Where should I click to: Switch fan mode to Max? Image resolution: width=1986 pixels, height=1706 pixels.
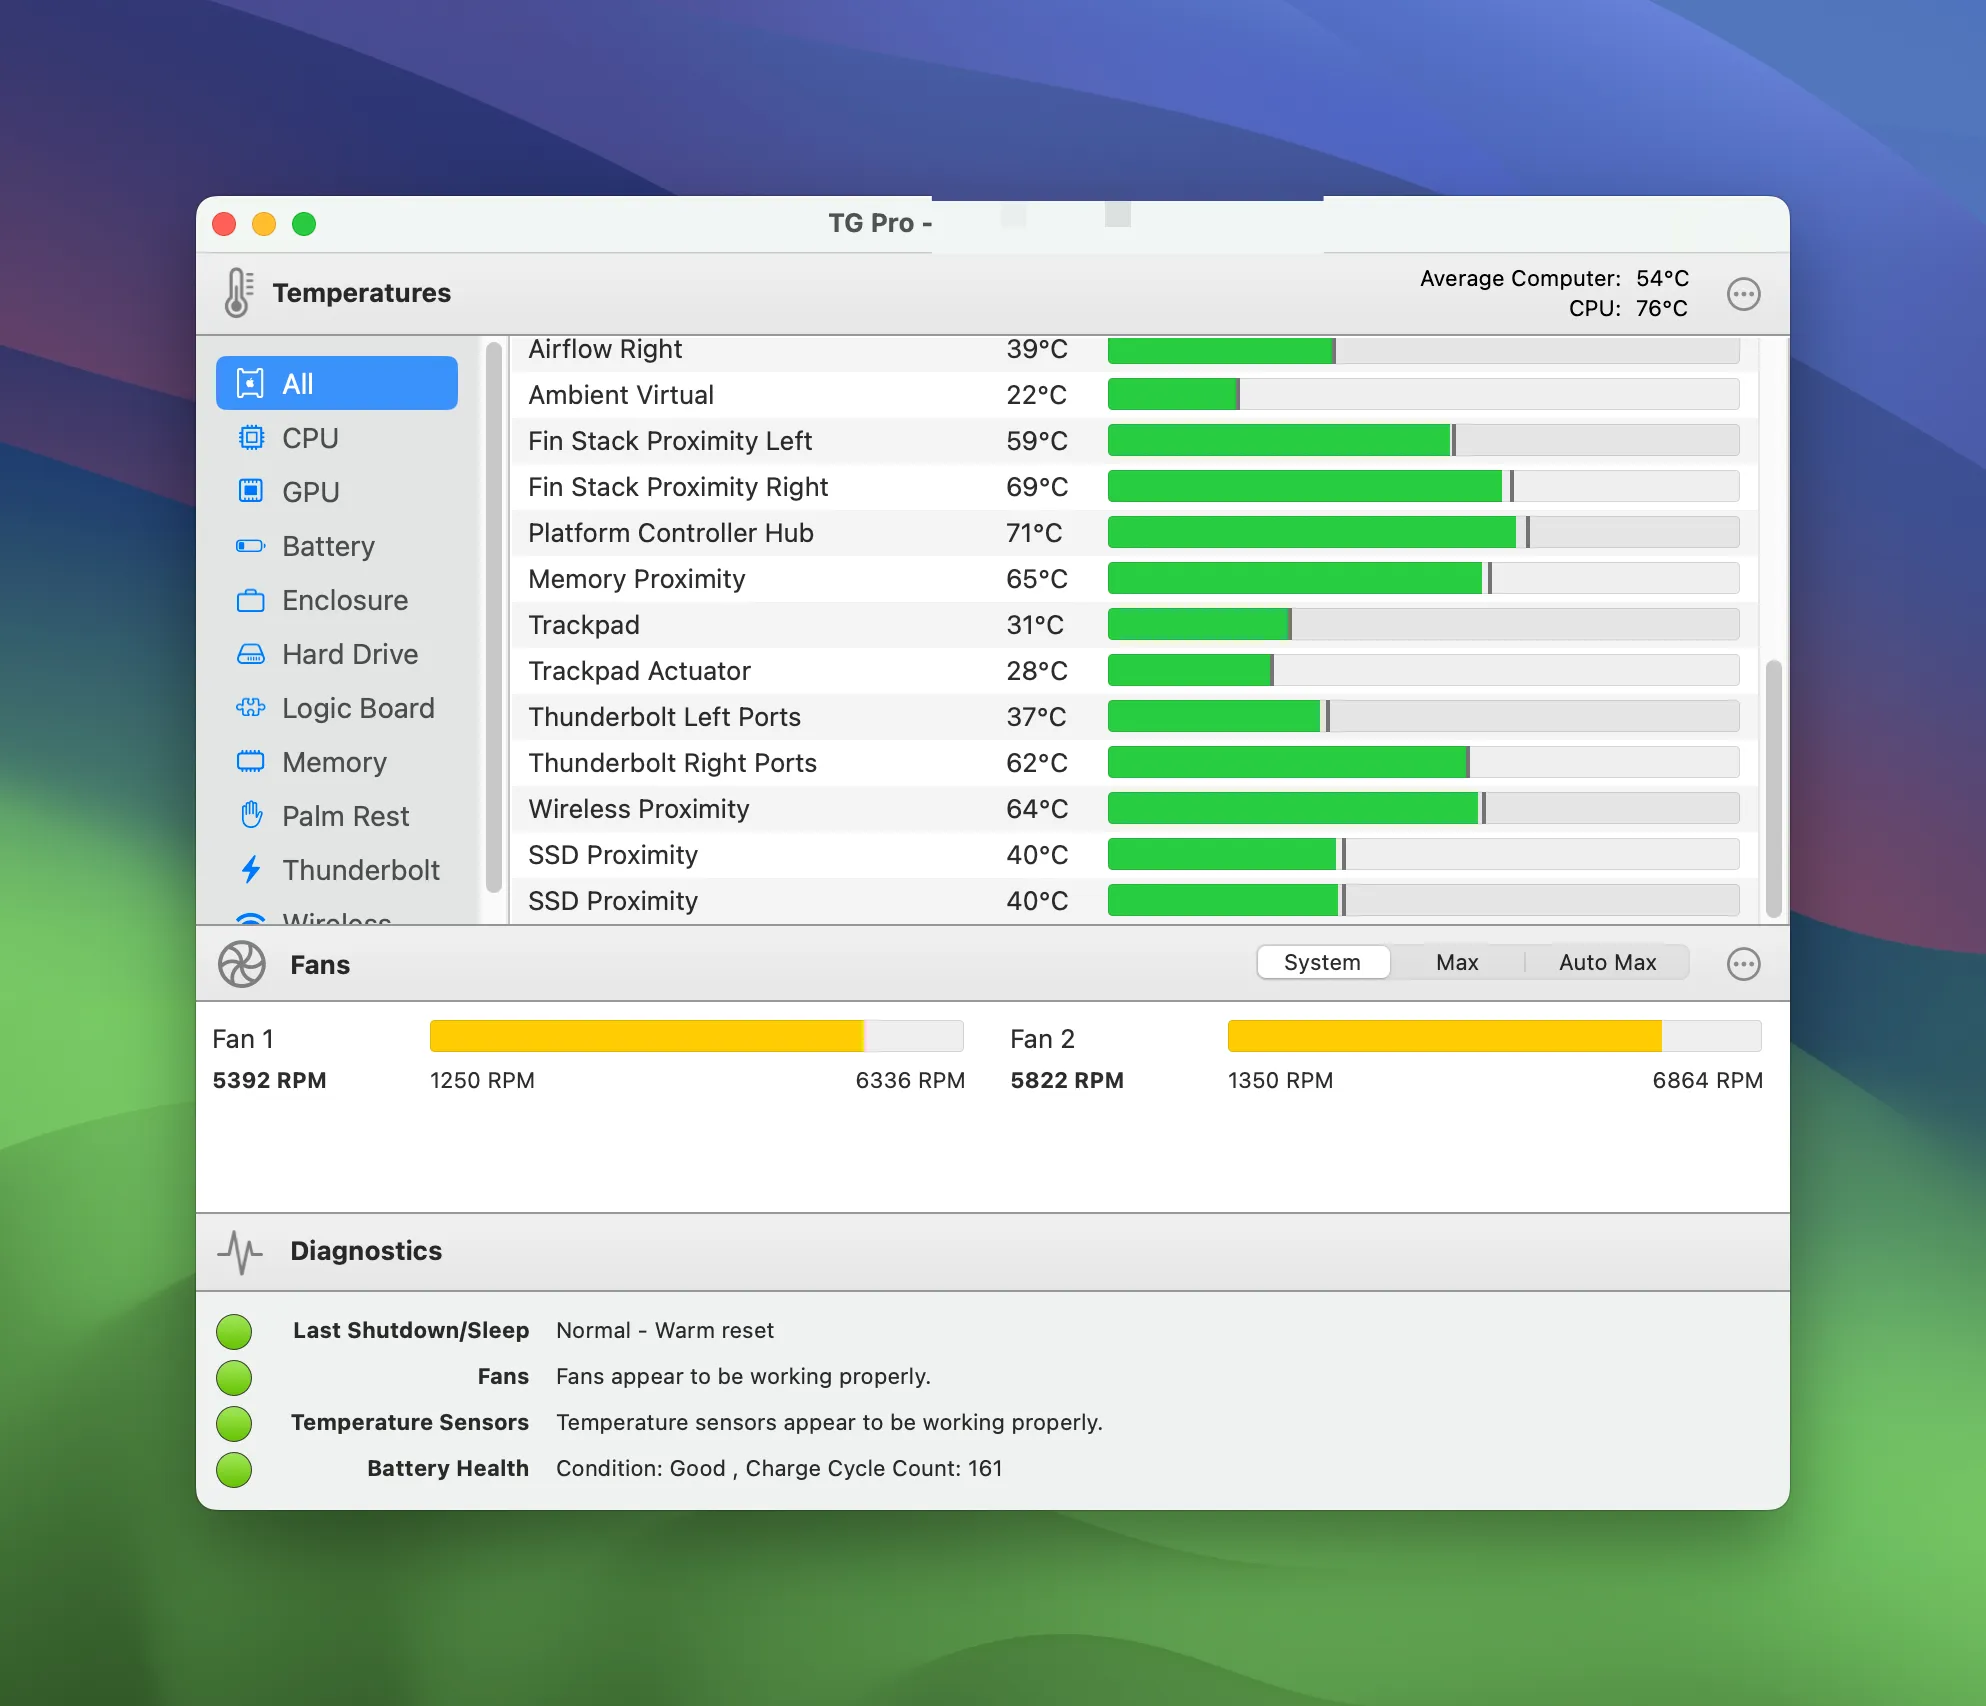pos(1457,962)
